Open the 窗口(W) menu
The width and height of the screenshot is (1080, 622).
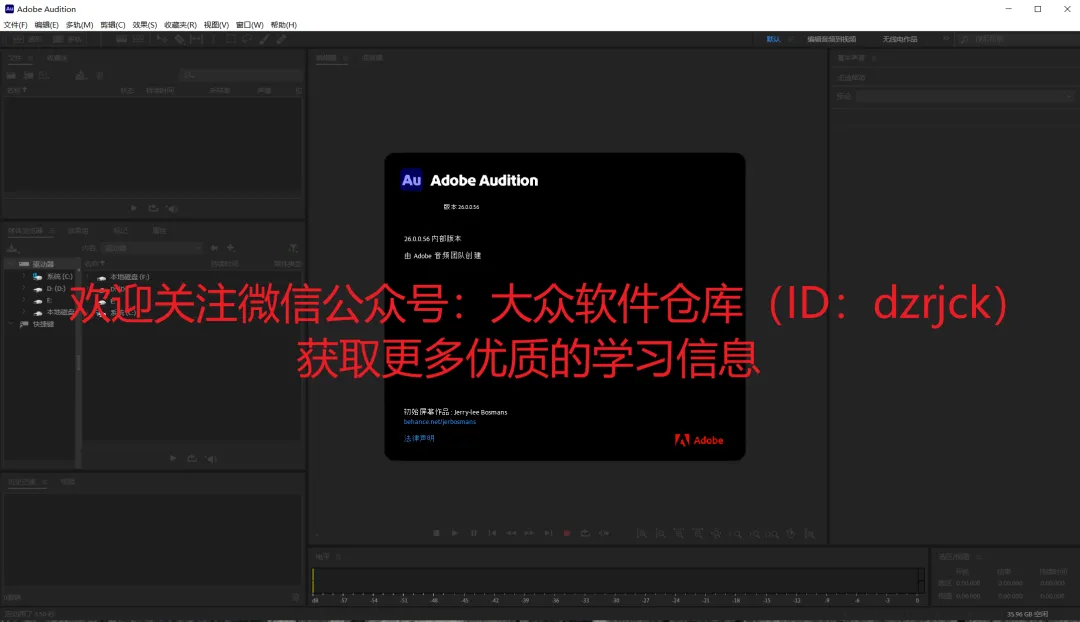tap(249, 25)
